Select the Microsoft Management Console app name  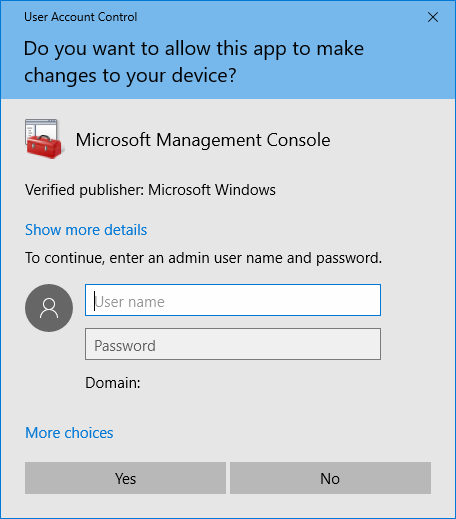pos(203,140)
